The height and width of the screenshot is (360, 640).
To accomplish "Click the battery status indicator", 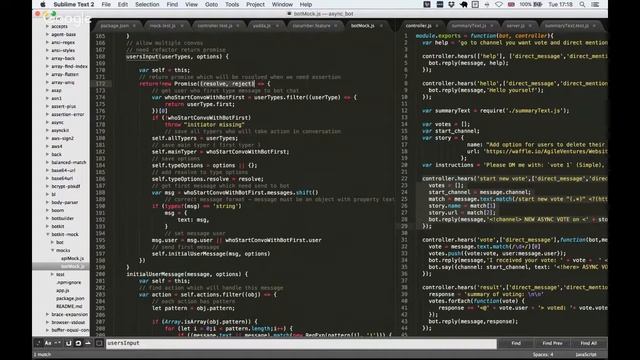I will (x=531, y=4).
